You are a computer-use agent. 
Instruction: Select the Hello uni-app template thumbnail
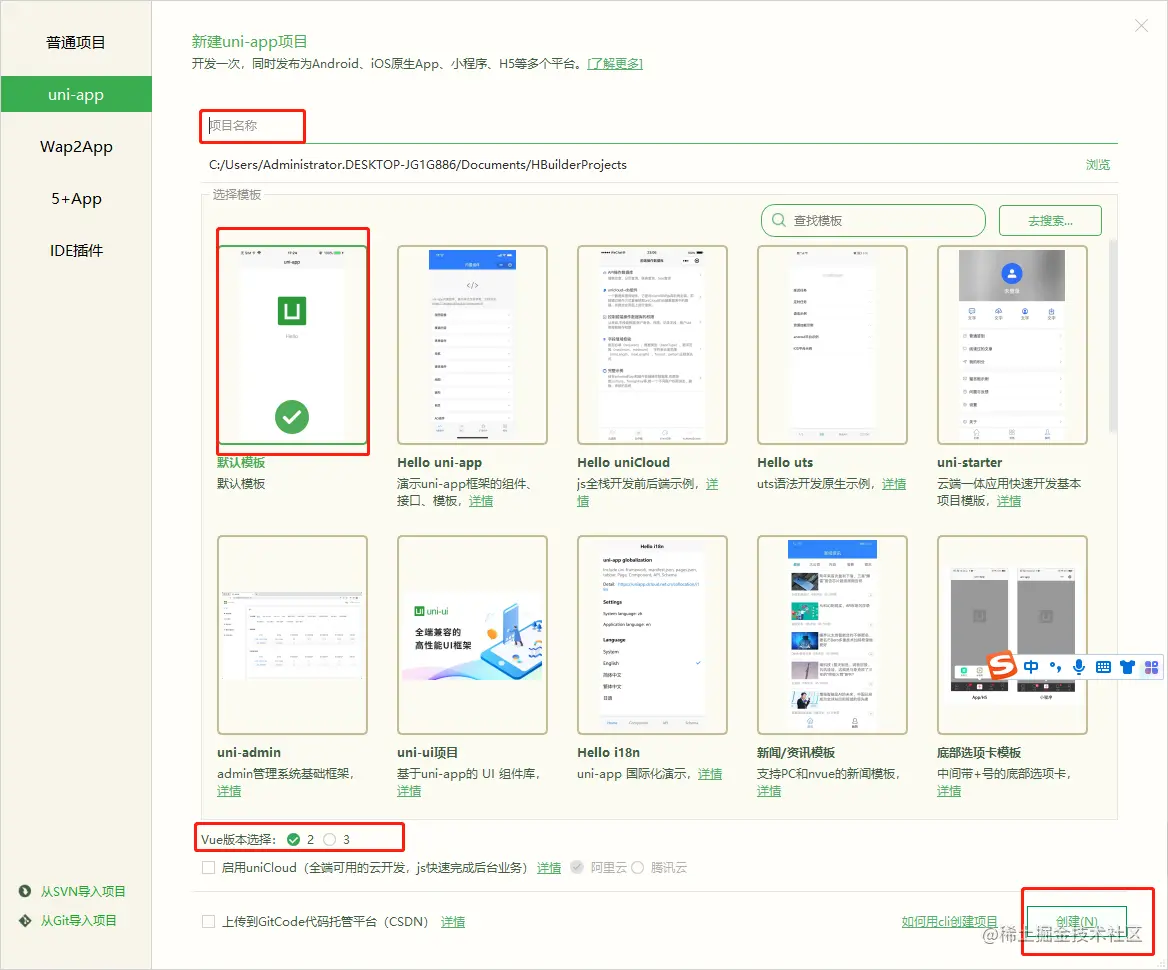pyautogui.click(x=472, y=345)
